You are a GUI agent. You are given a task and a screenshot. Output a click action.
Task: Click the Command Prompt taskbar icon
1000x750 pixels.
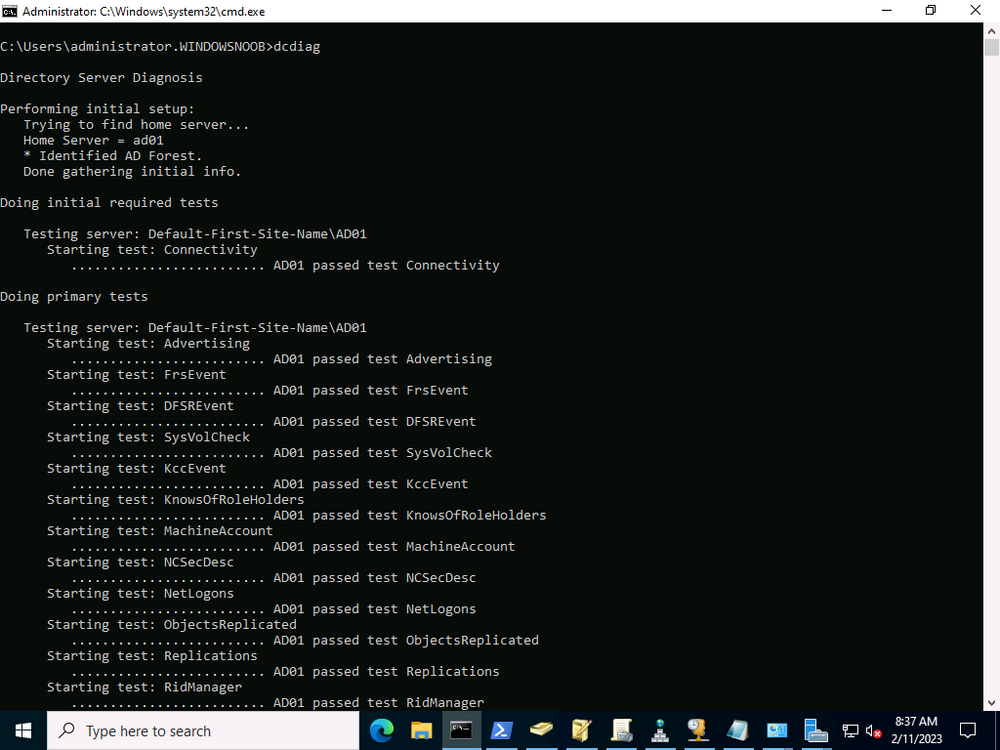[461, 730]
